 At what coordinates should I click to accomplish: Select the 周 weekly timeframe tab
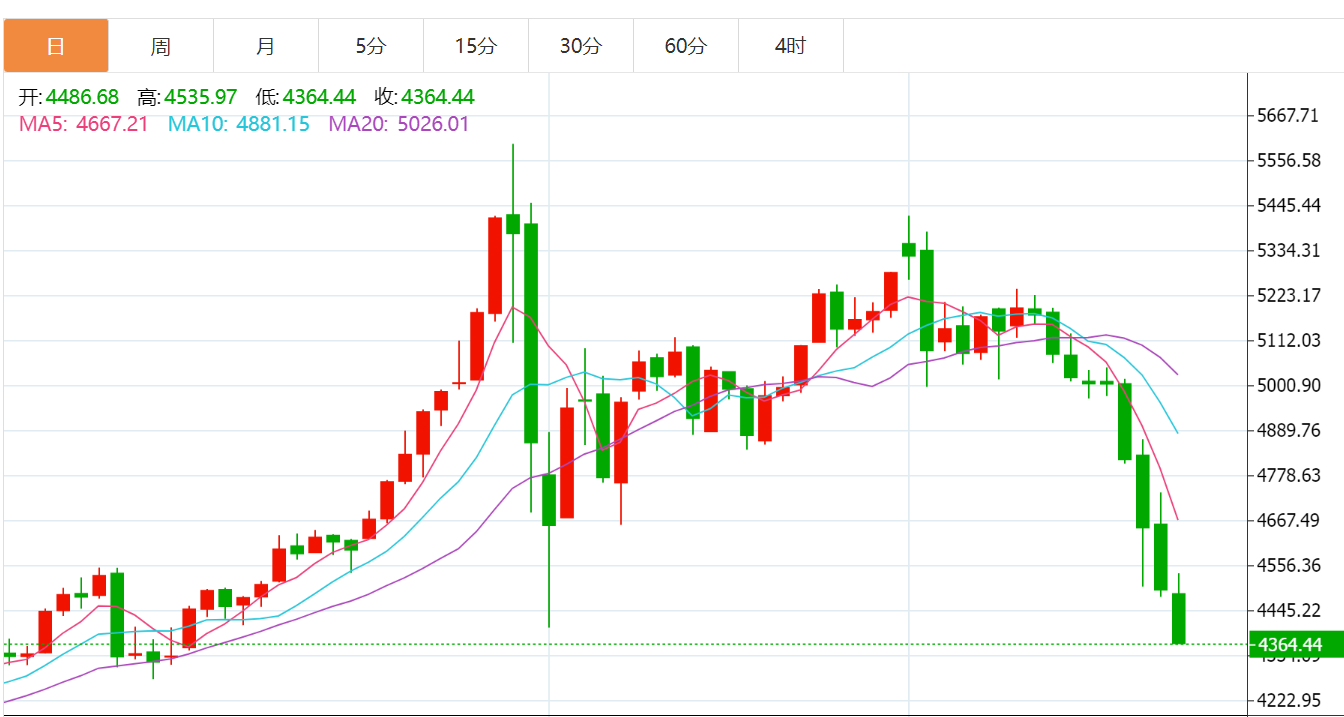(161, 46)
